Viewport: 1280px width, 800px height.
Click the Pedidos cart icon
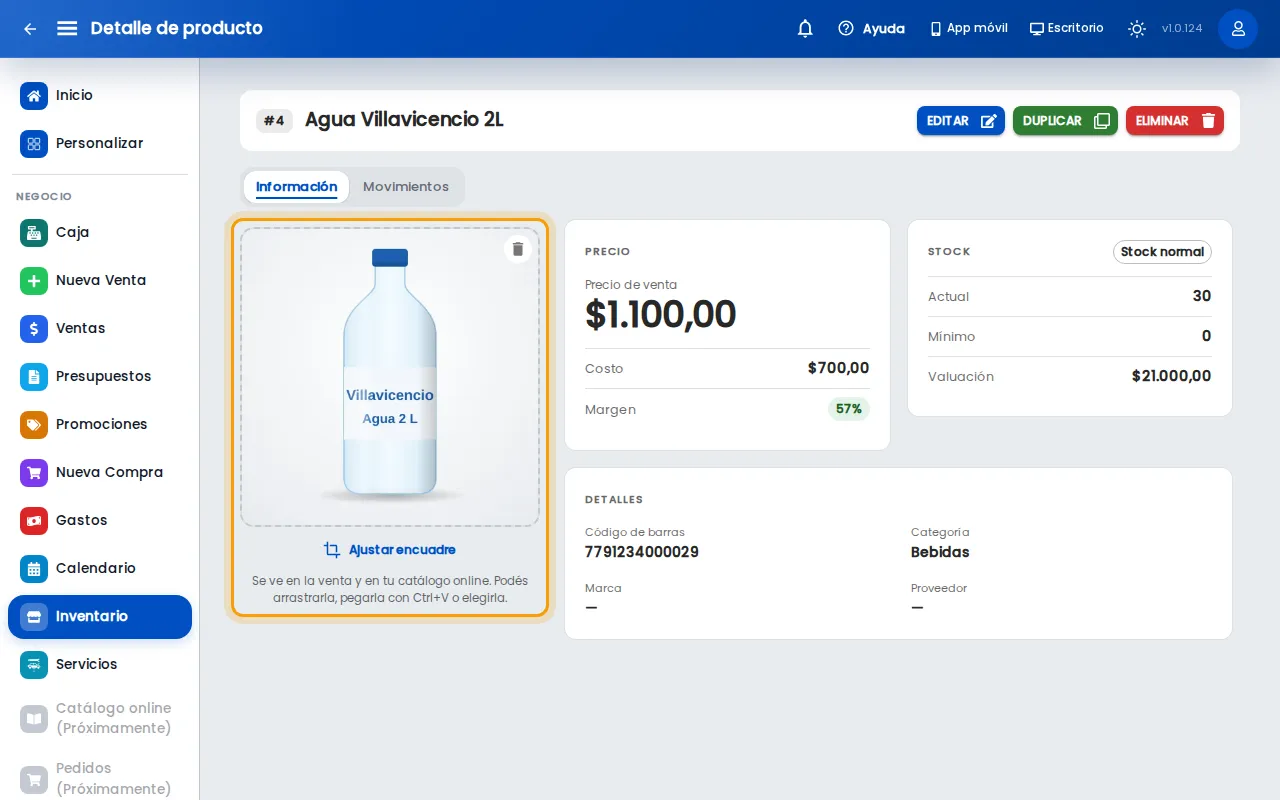click(x=34, y=778)
